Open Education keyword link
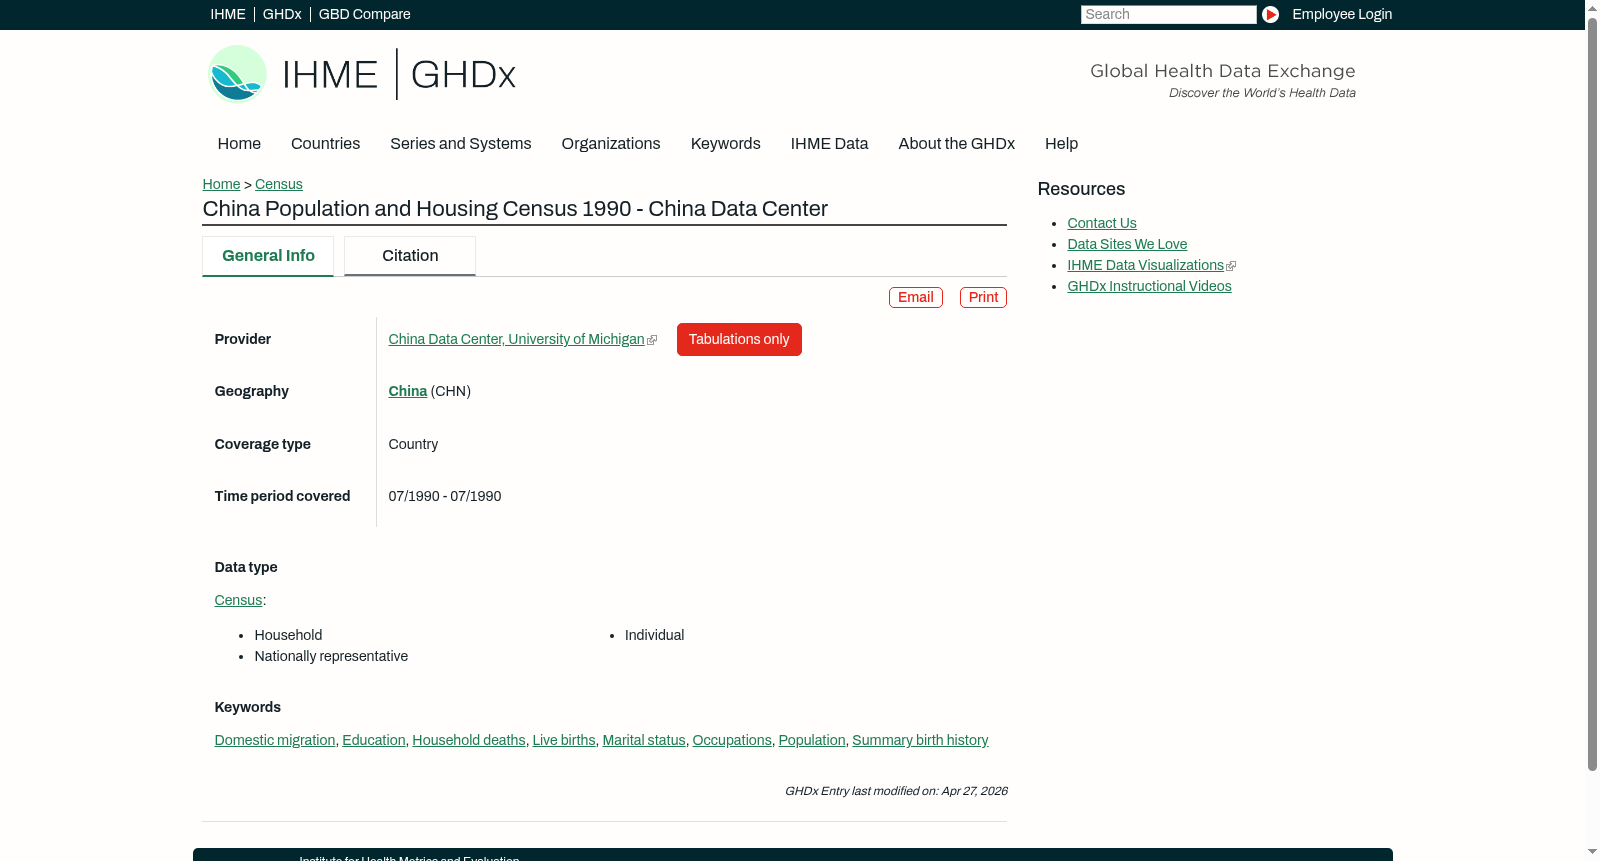Viewport: 1600px width, 861px height. 374,740
